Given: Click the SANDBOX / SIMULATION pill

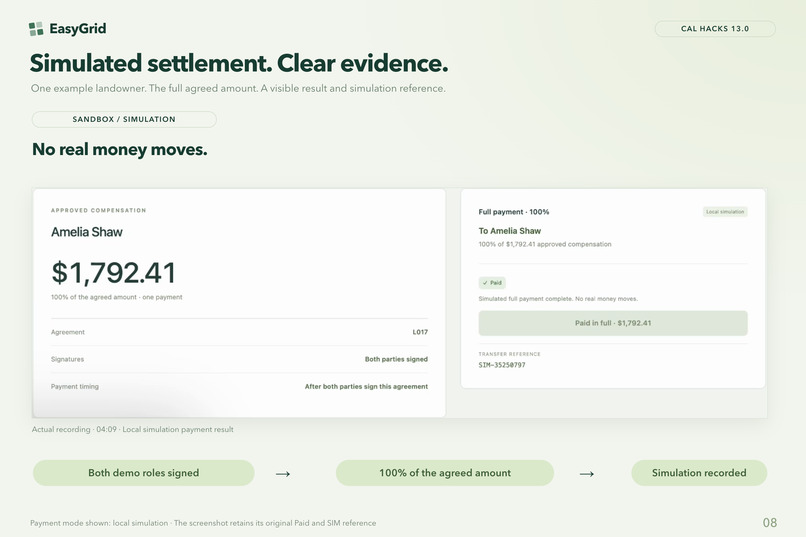Looking at the screenshot, I should click(x=124, y=119).
